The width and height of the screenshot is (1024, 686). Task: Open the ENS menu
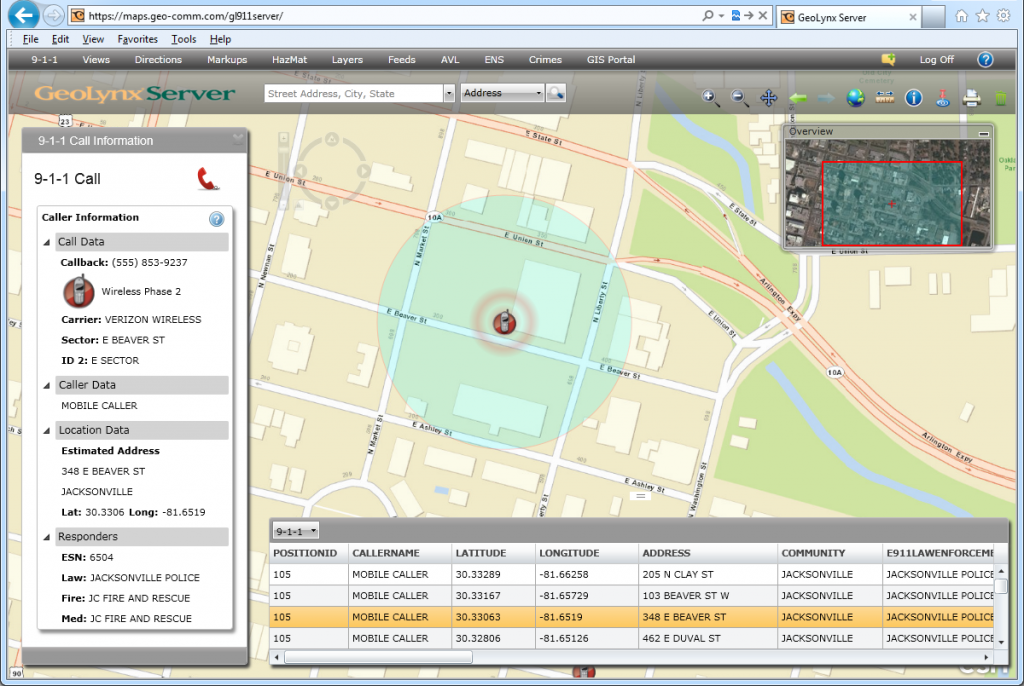click(x=494, y=59)
